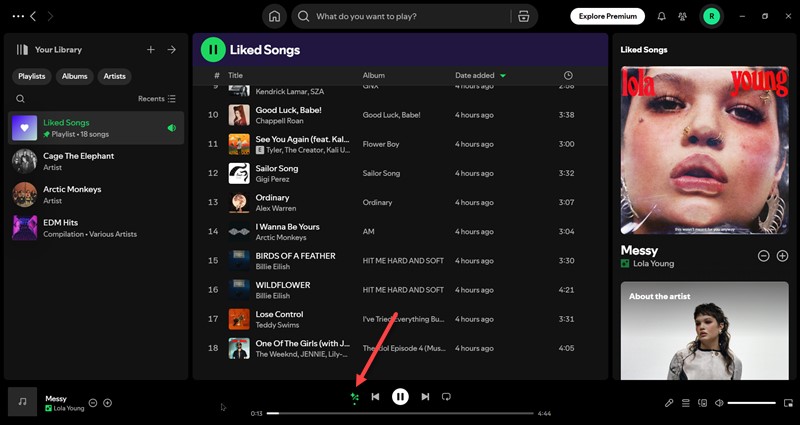Open the Cage The Elephant artist entry

96,161
